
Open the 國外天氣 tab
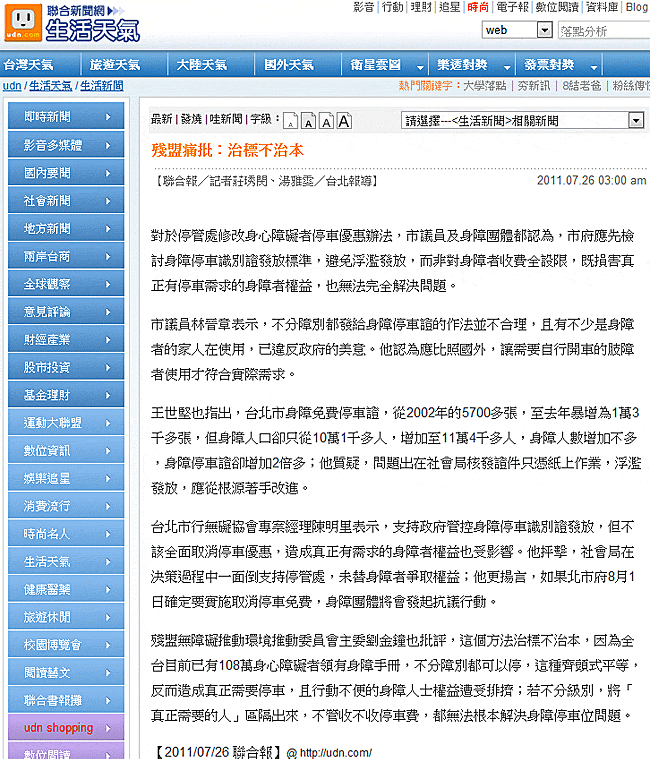(x=289, y=65)
